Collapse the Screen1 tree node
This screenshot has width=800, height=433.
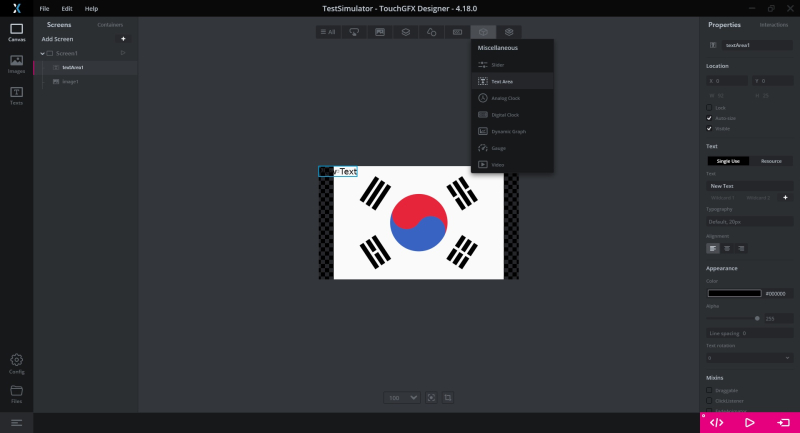[x=43, y=53]
